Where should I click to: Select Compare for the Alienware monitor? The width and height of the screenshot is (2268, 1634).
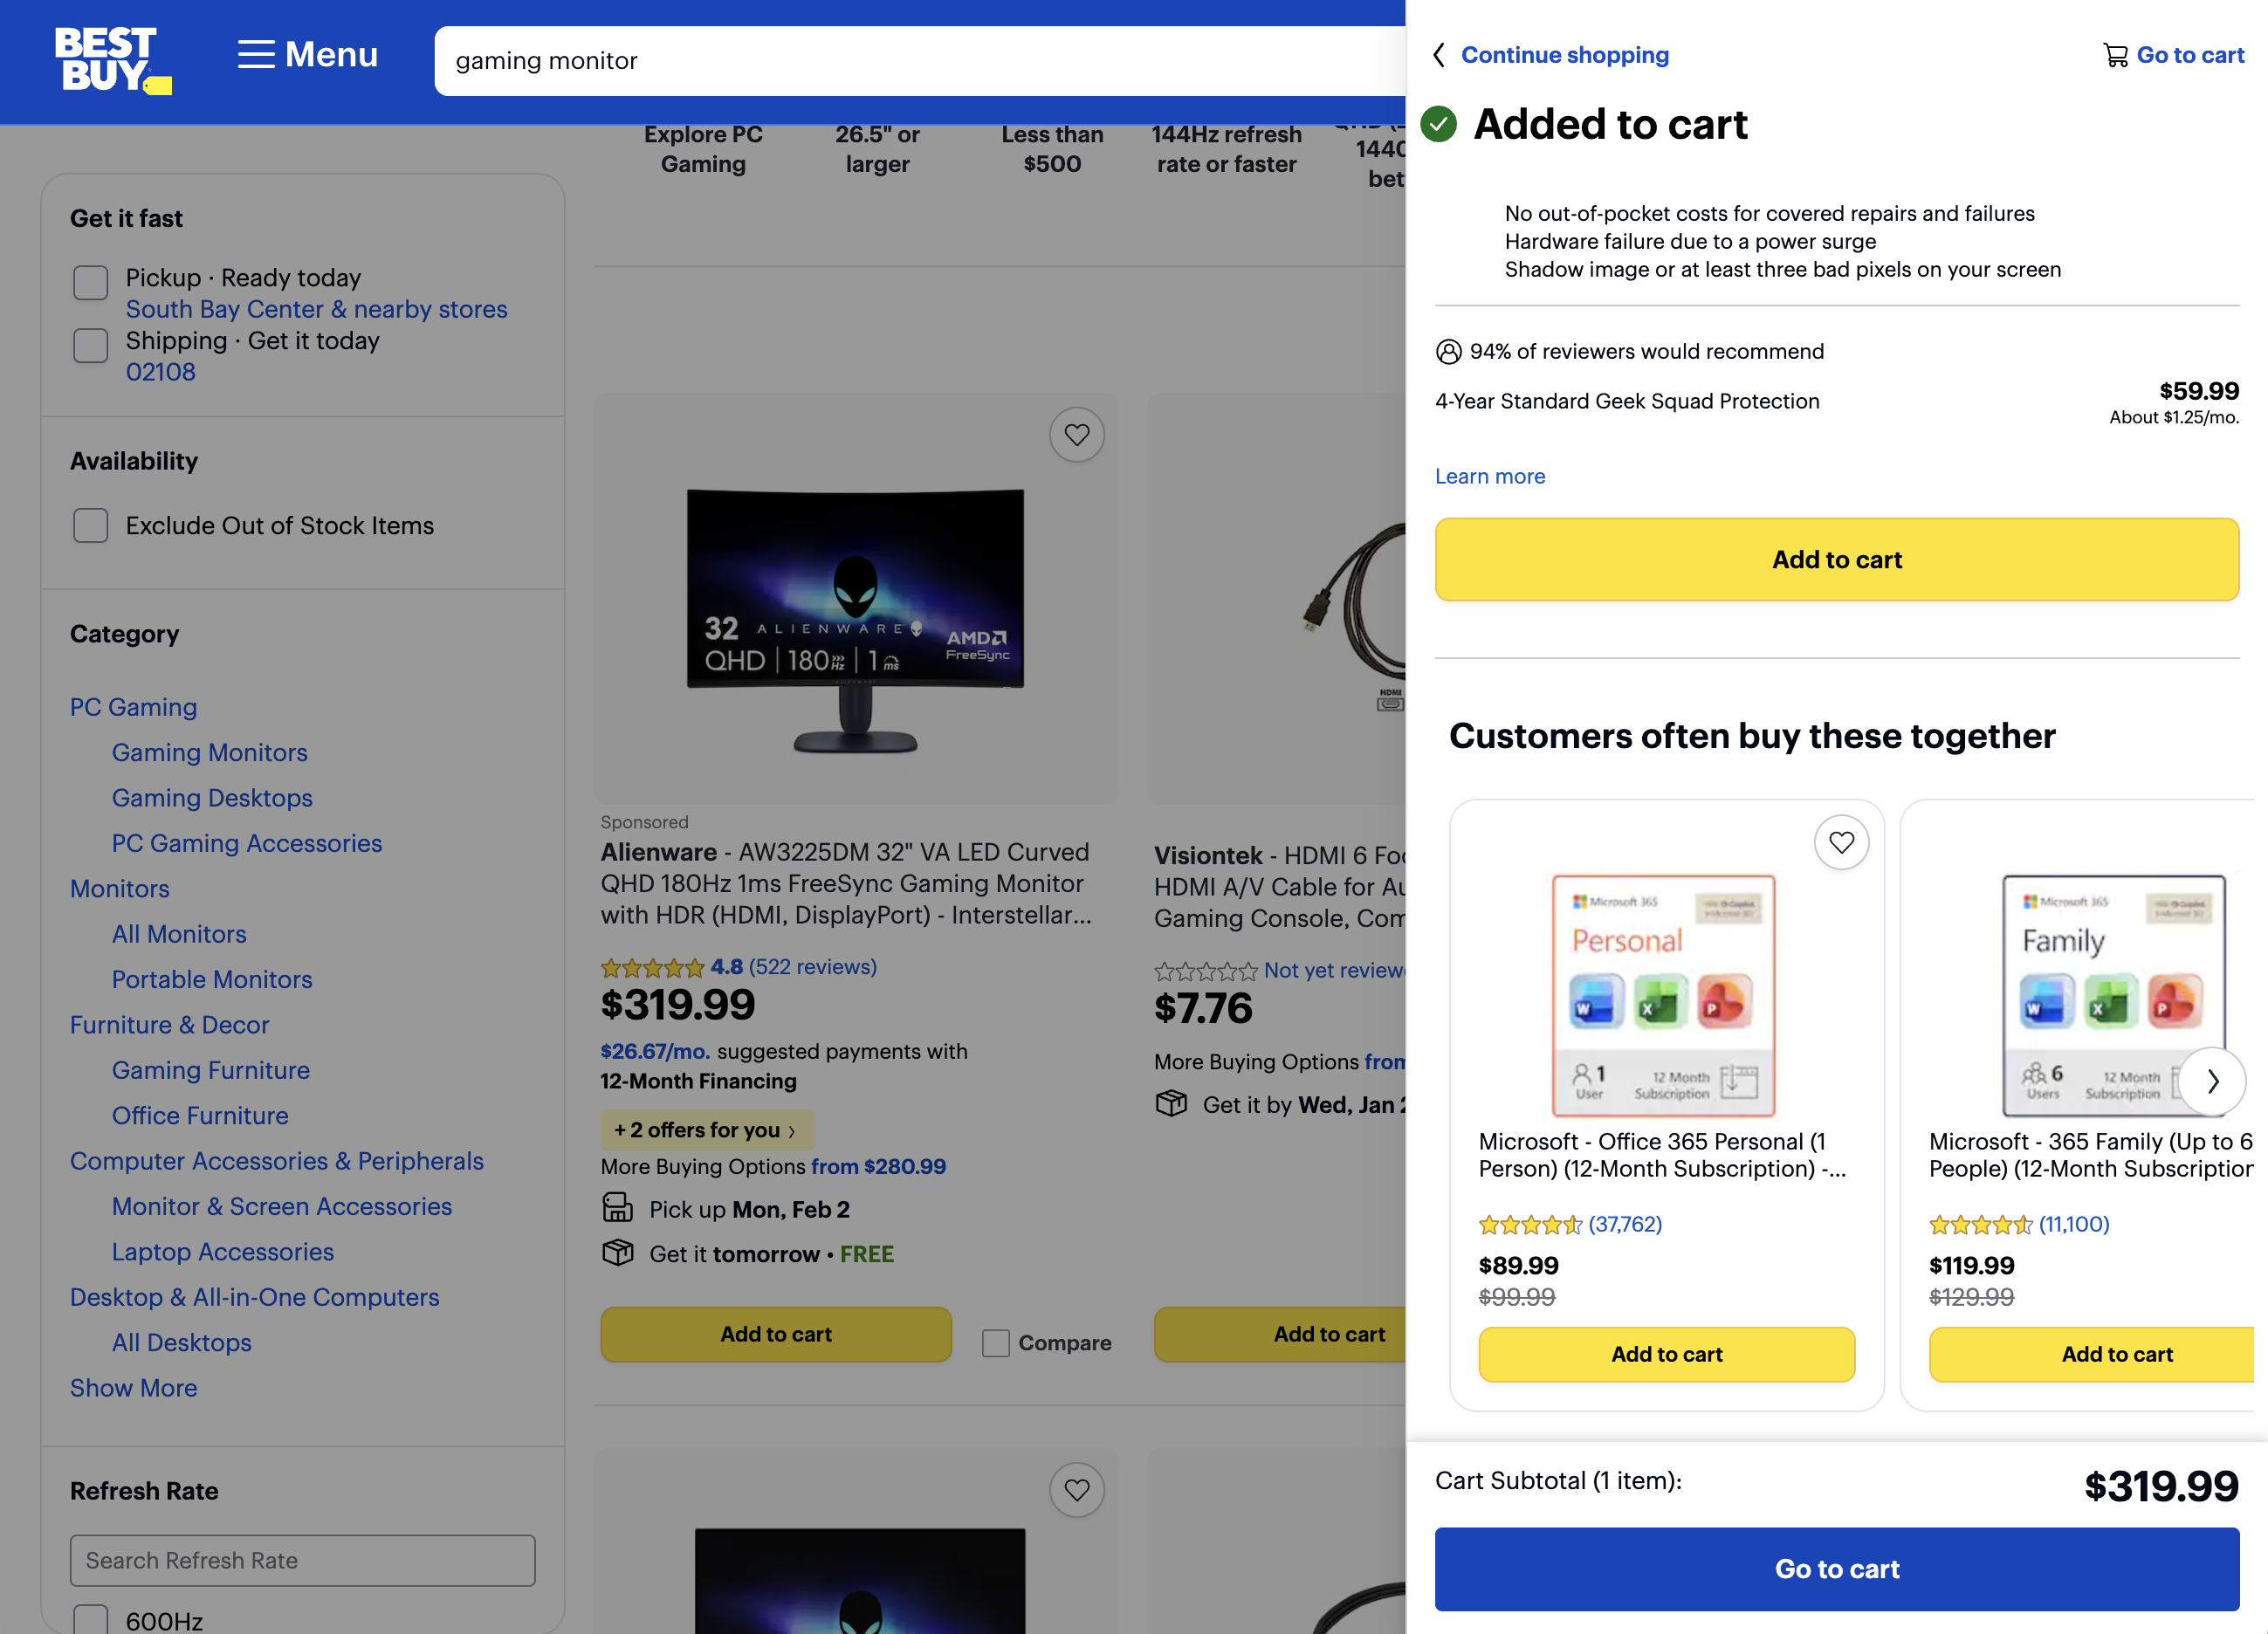coord(995,1343)
